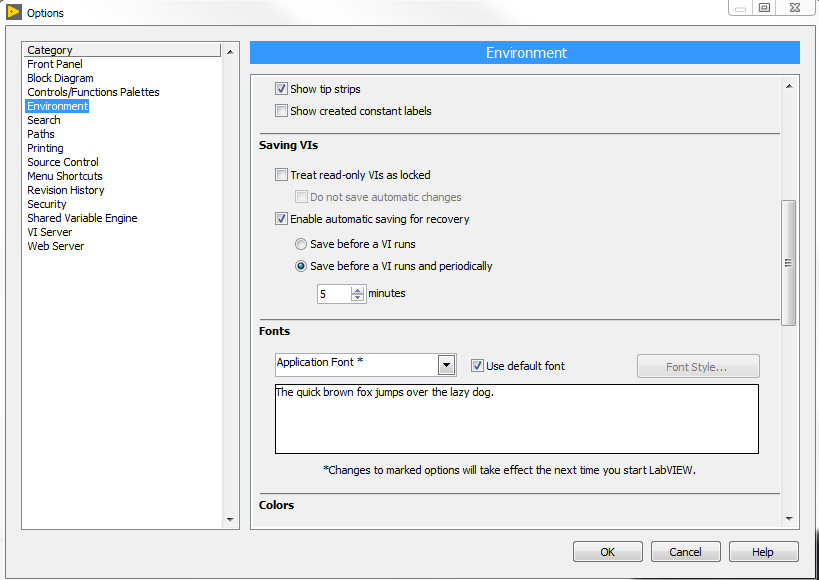
Task: Click Environment pane scroll-down arrow
Action: pyautogui.click(x=789, y=519)
